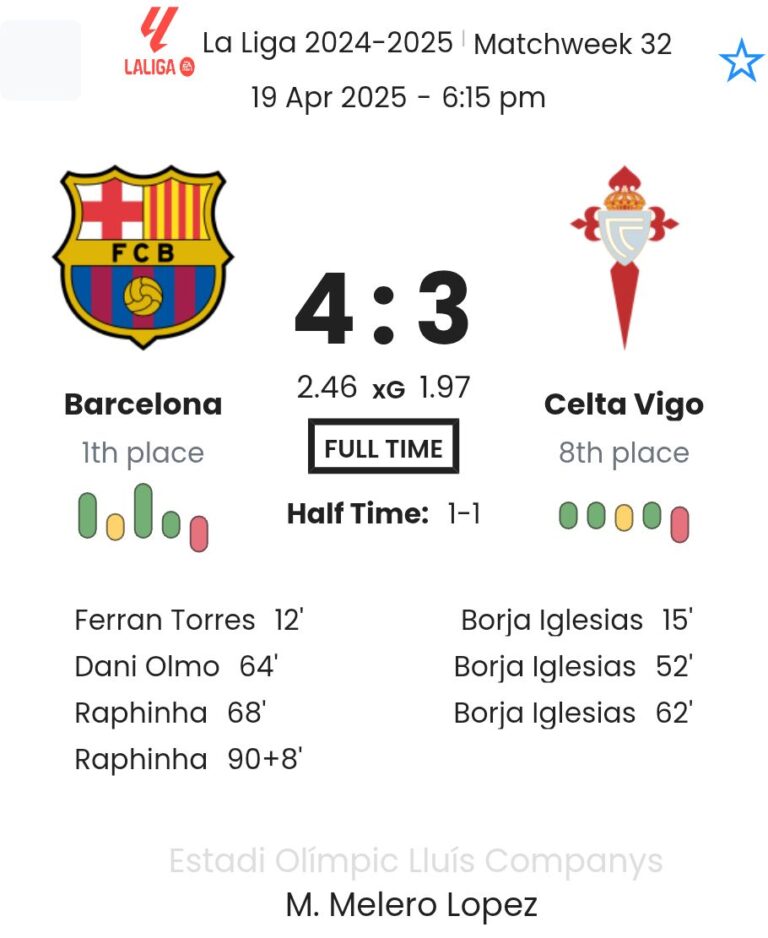Viewport: 768px width, 938px height.
Task: Open the Barcelona club crest
Action: tap(143, 256)
